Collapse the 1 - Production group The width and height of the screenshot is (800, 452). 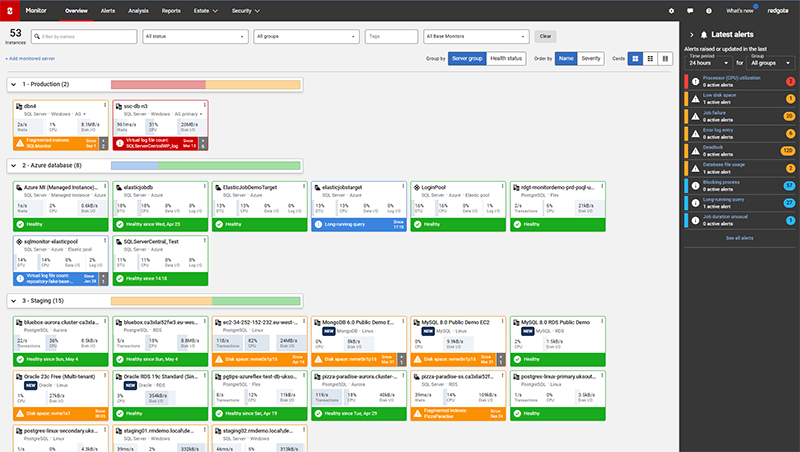pyautogui.click(x=14, y=84)
